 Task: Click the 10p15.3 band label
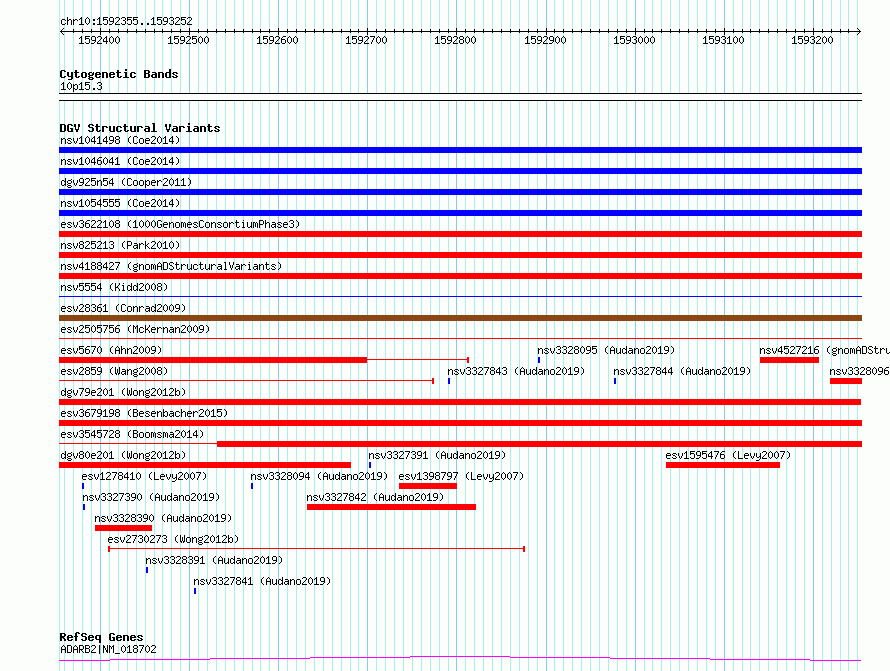[81, 86]
